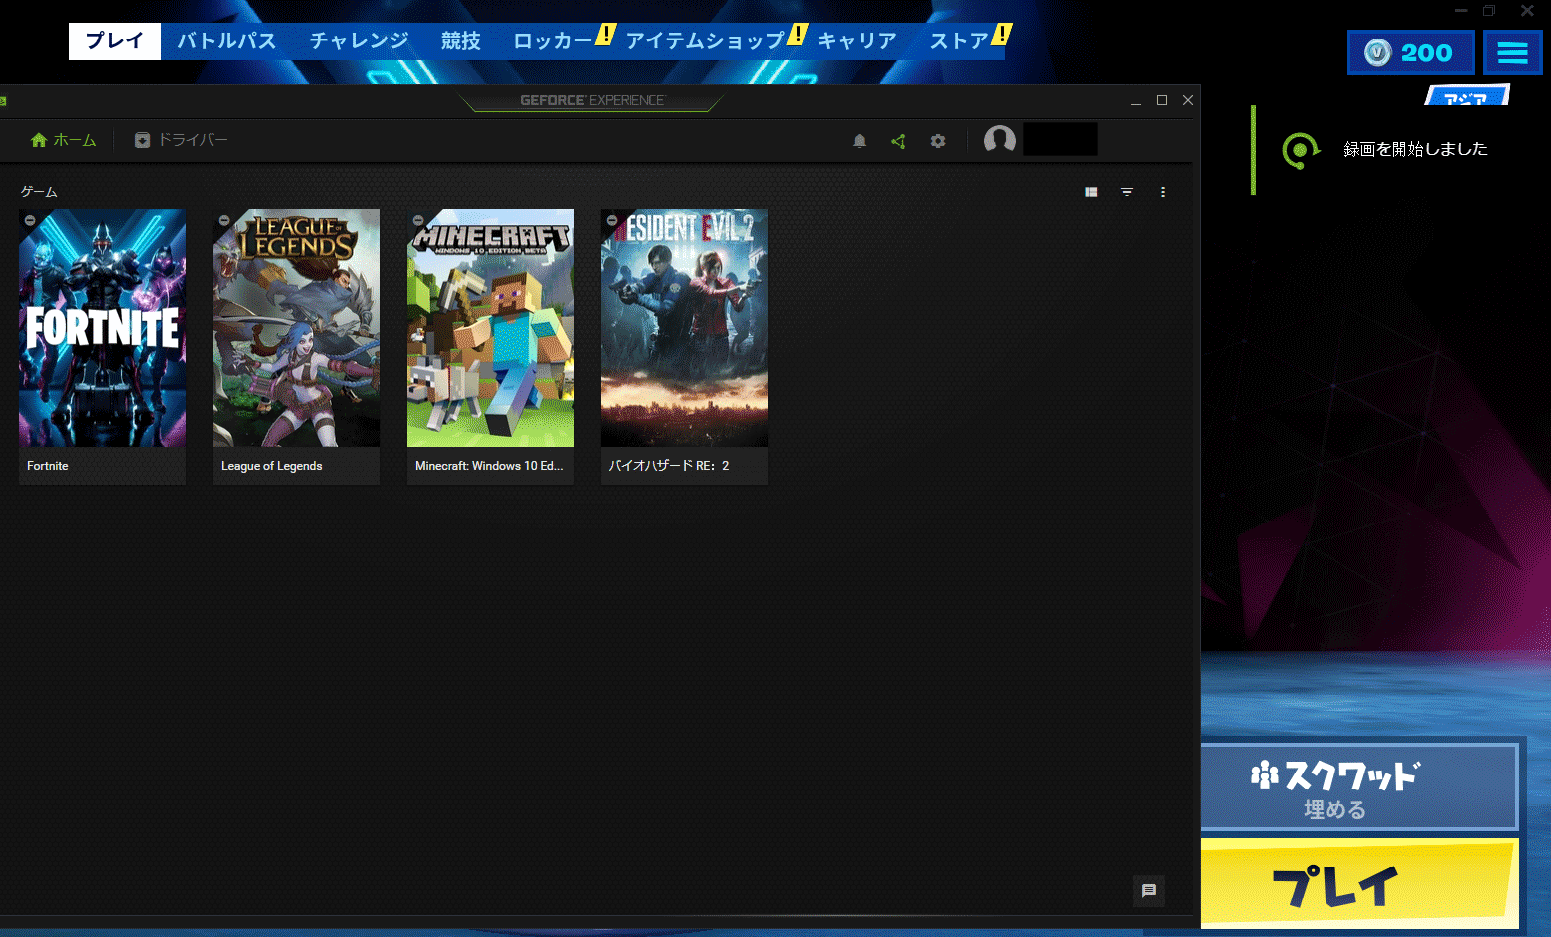Open the games filter icon
This screenshot has width=1551, height=937.
(1127, 192)
